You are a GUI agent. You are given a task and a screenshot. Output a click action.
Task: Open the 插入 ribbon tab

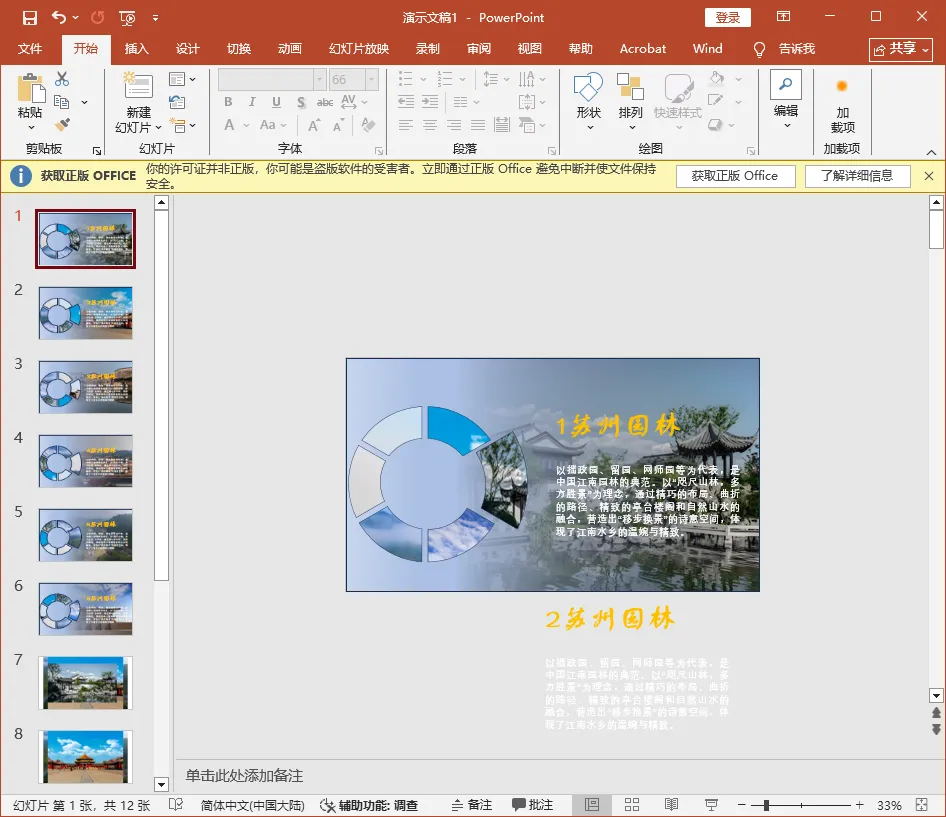click(x=136, y=48)
